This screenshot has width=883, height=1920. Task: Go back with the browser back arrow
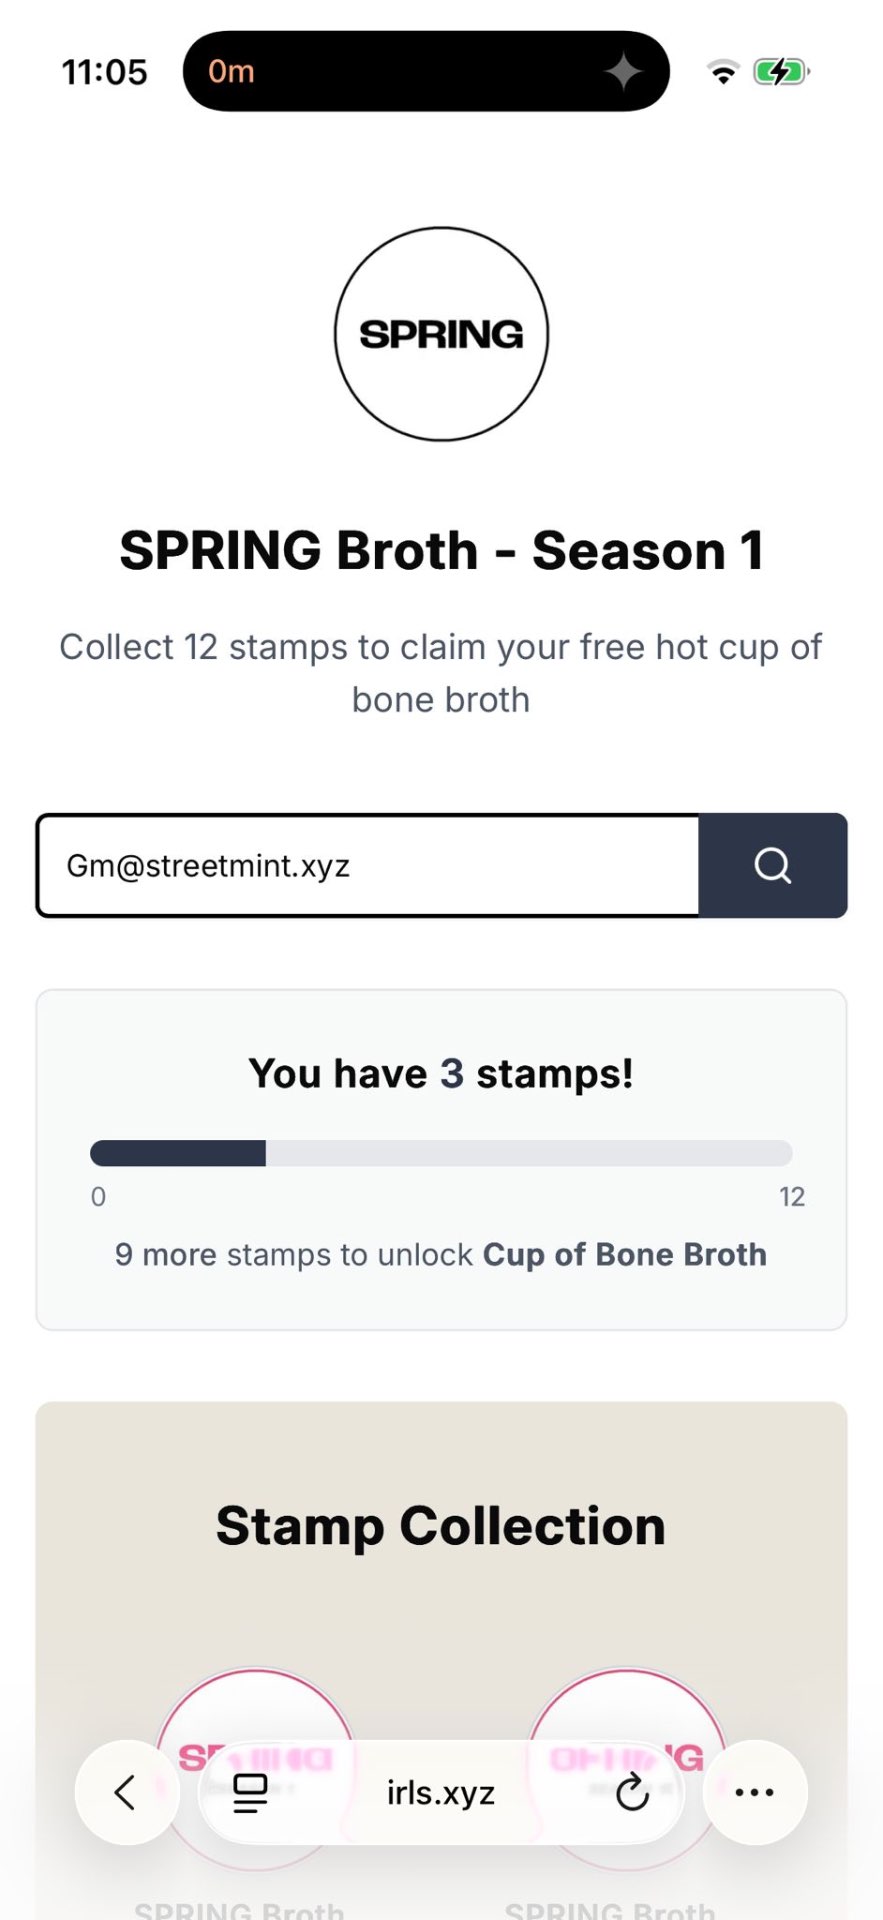coord(126,1792)
